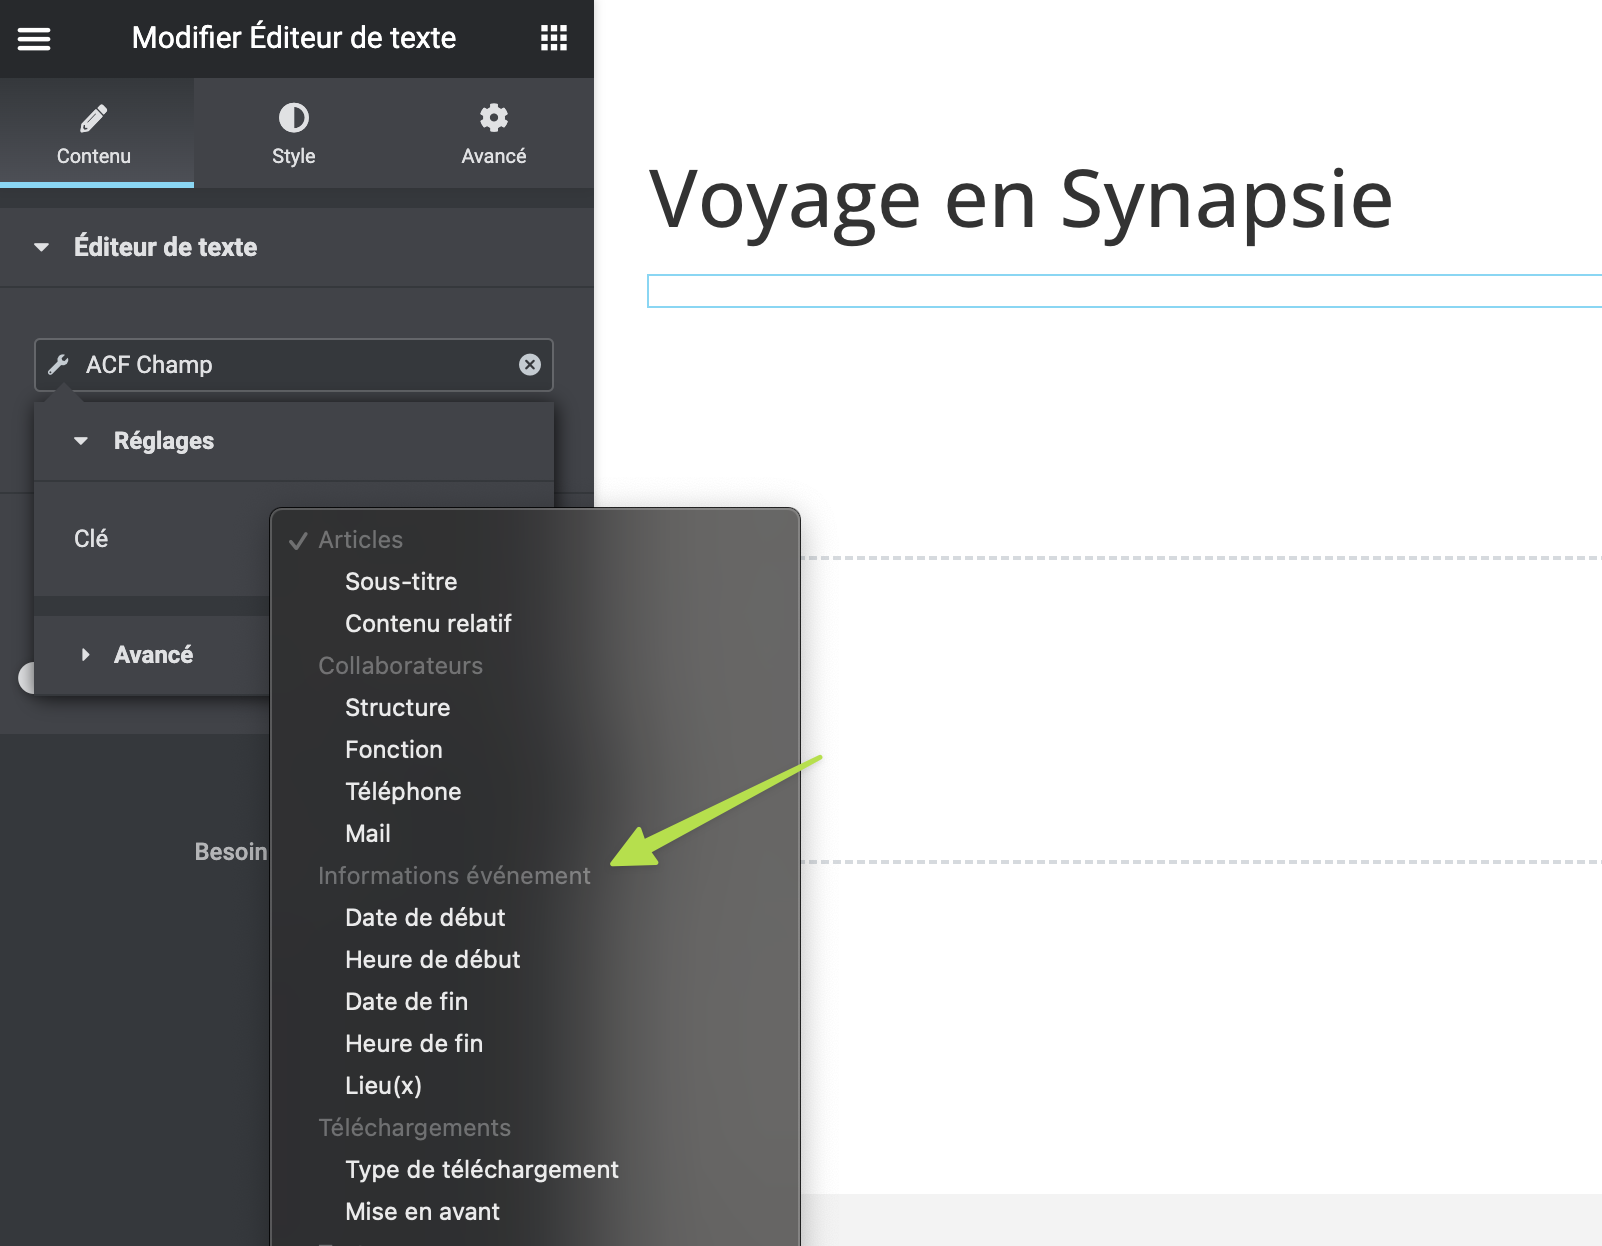Click the Voyage en Synapsie heading

coord(1020,200)
